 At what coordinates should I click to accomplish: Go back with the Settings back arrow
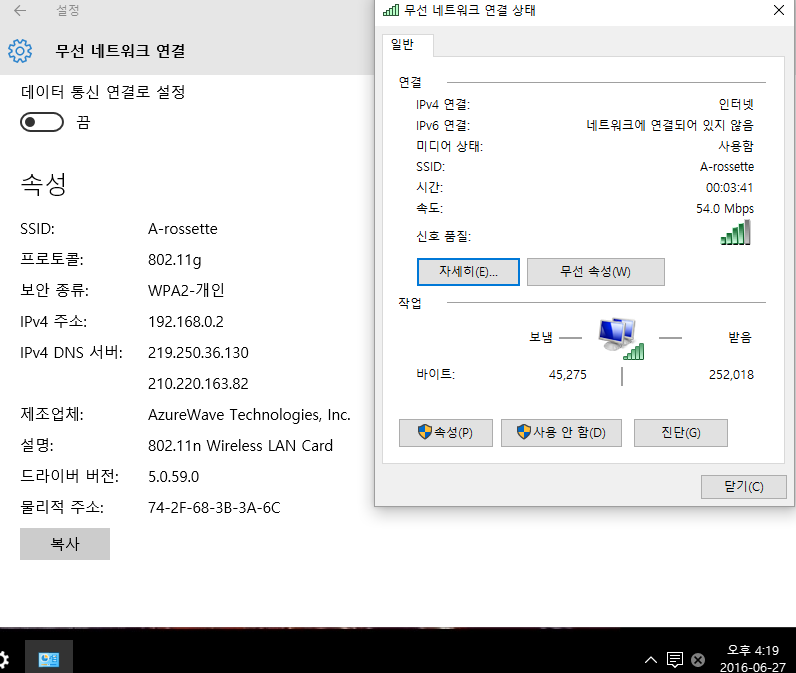point(20,10)
